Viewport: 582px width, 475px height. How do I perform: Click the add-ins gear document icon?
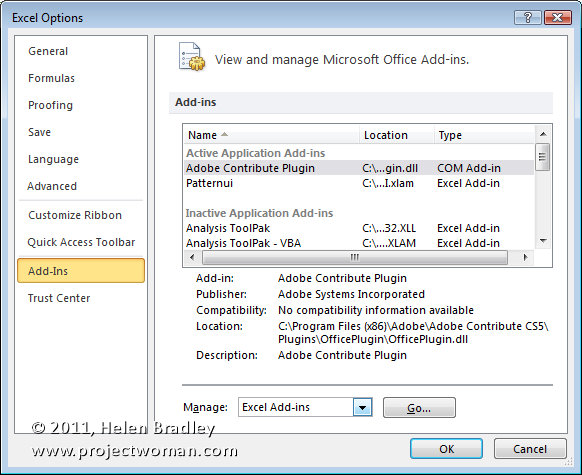[192, 57]
